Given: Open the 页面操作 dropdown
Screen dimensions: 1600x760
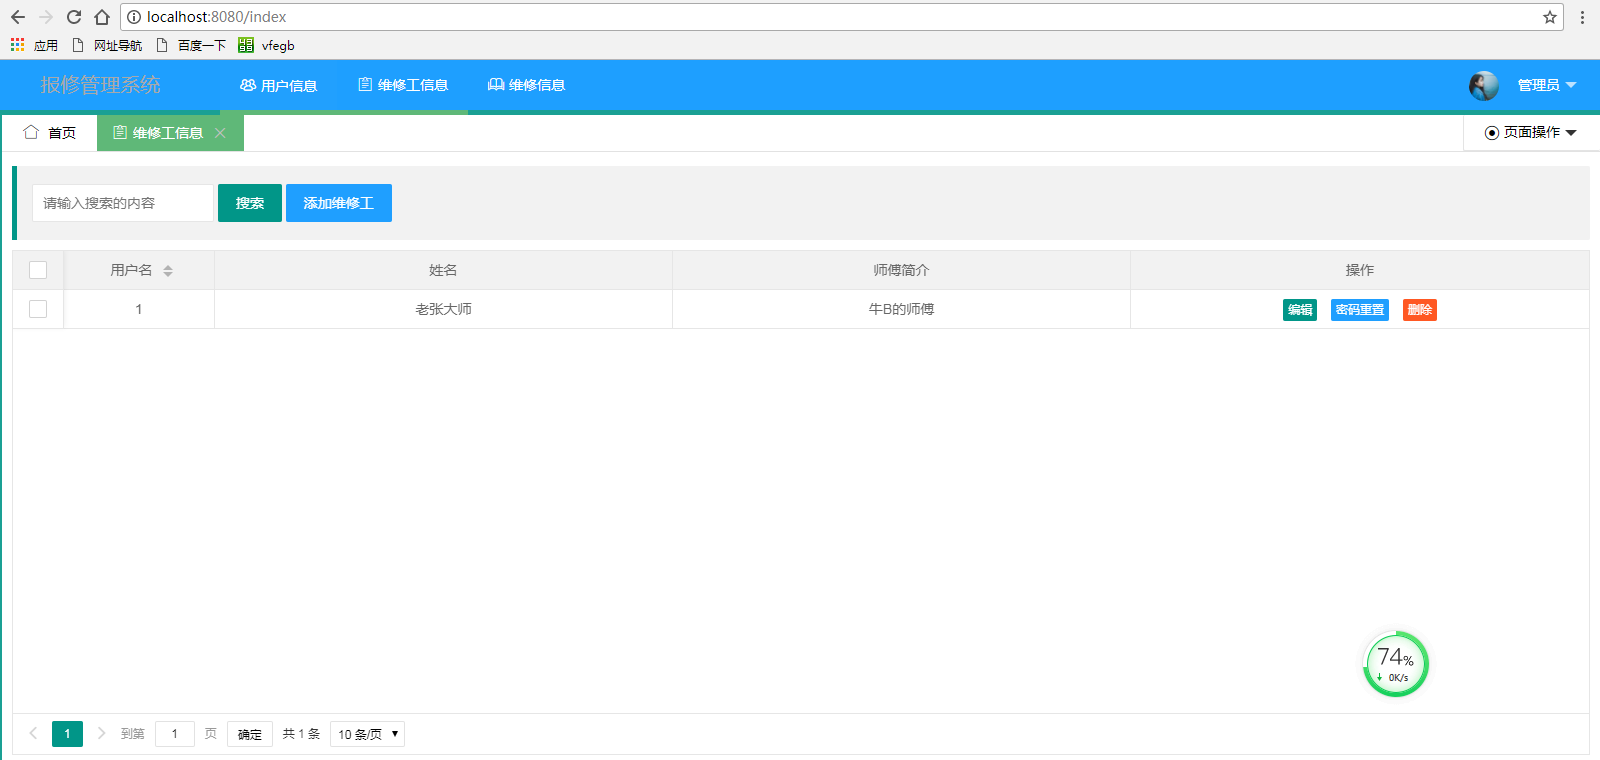Looking at the screenshot, I should pyautogui.click(x=1530, y=133).
